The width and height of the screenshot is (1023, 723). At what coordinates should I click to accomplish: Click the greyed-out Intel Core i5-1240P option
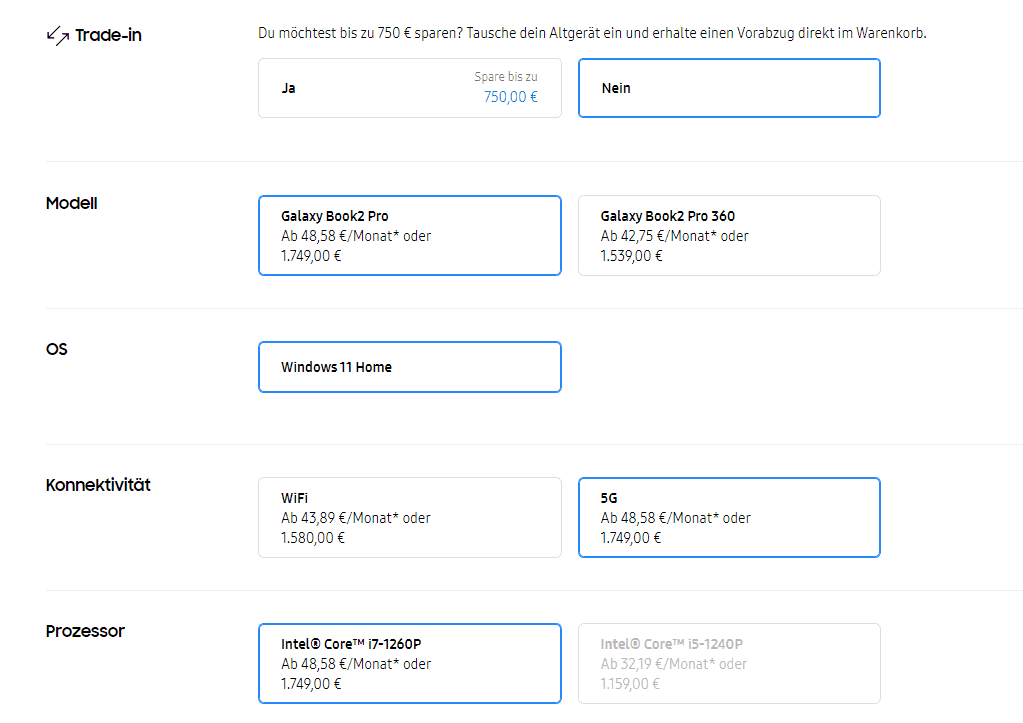729,663
